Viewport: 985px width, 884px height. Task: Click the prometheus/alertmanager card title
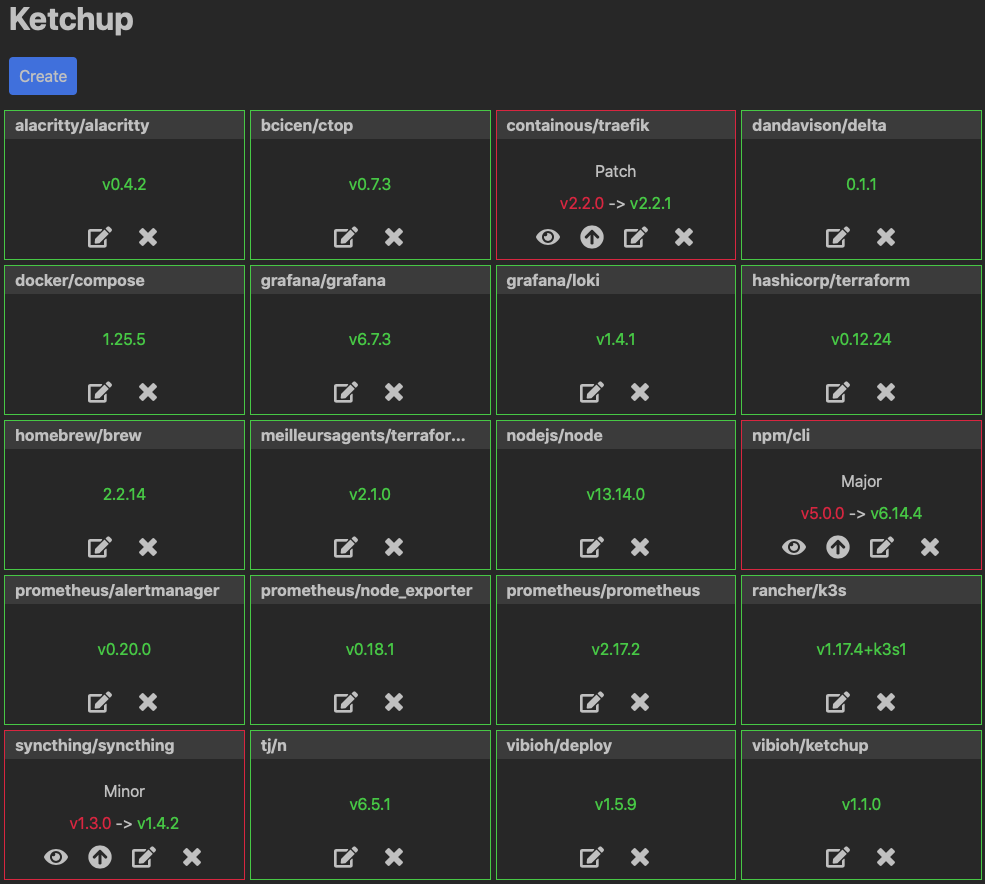(117, 591)
